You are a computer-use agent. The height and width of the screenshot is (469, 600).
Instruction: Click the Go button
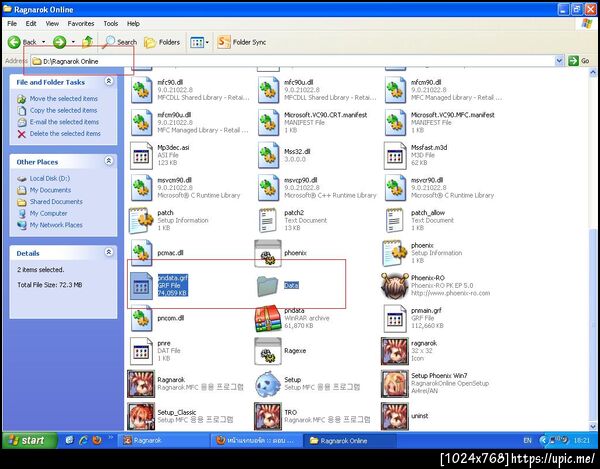(x=579, y=60)
